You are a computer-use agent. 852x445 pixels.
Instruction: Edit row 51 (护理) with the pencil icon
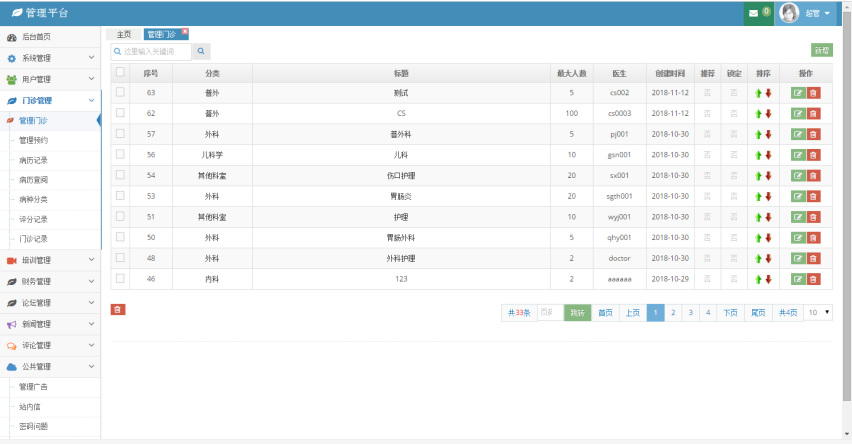click(x=798, y=217)
